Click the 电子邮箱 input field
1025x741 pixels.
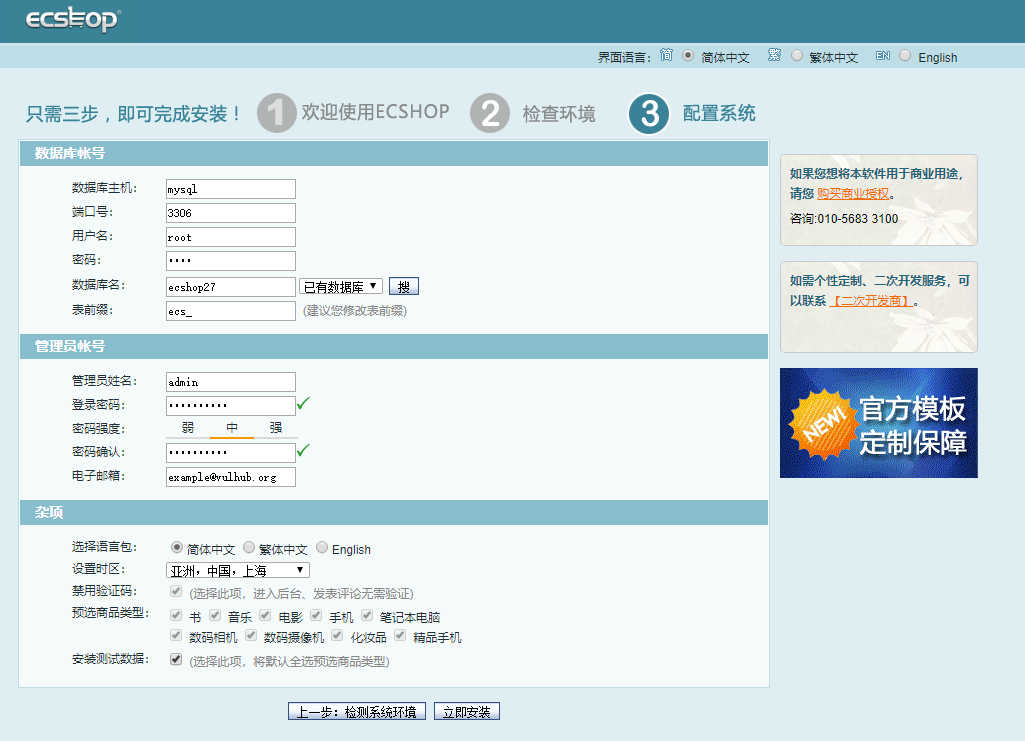point(231,477)
